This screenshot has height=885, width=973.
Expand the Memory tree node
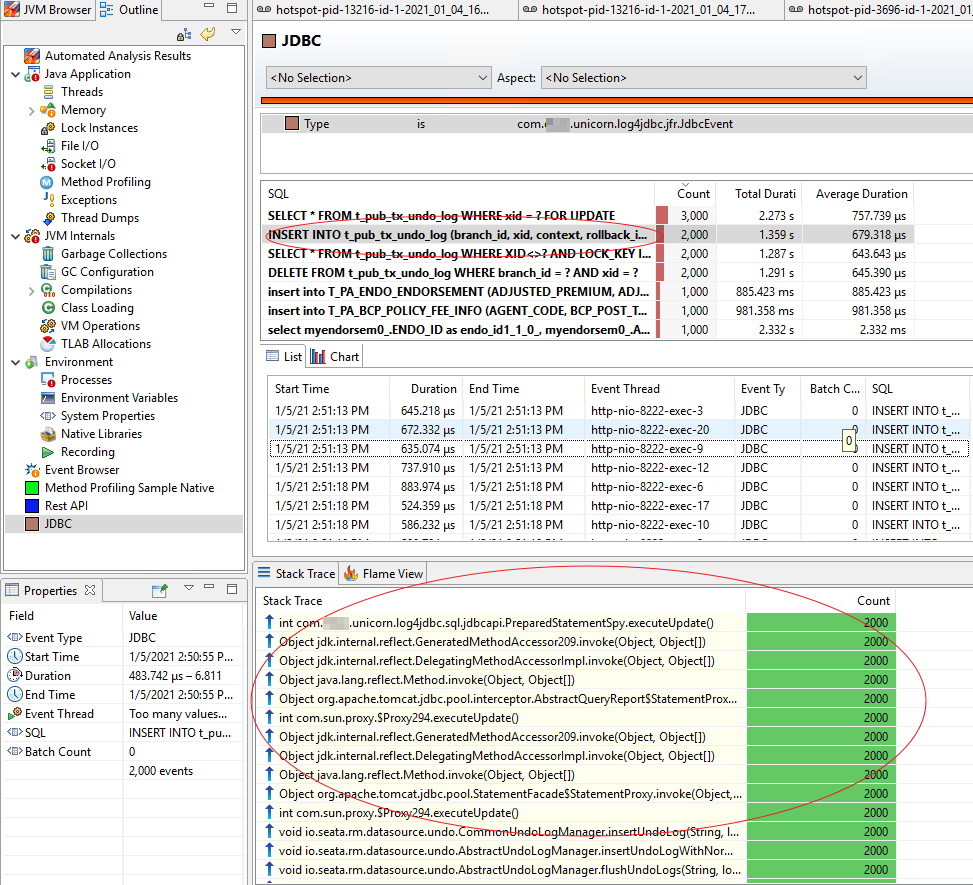32,110
